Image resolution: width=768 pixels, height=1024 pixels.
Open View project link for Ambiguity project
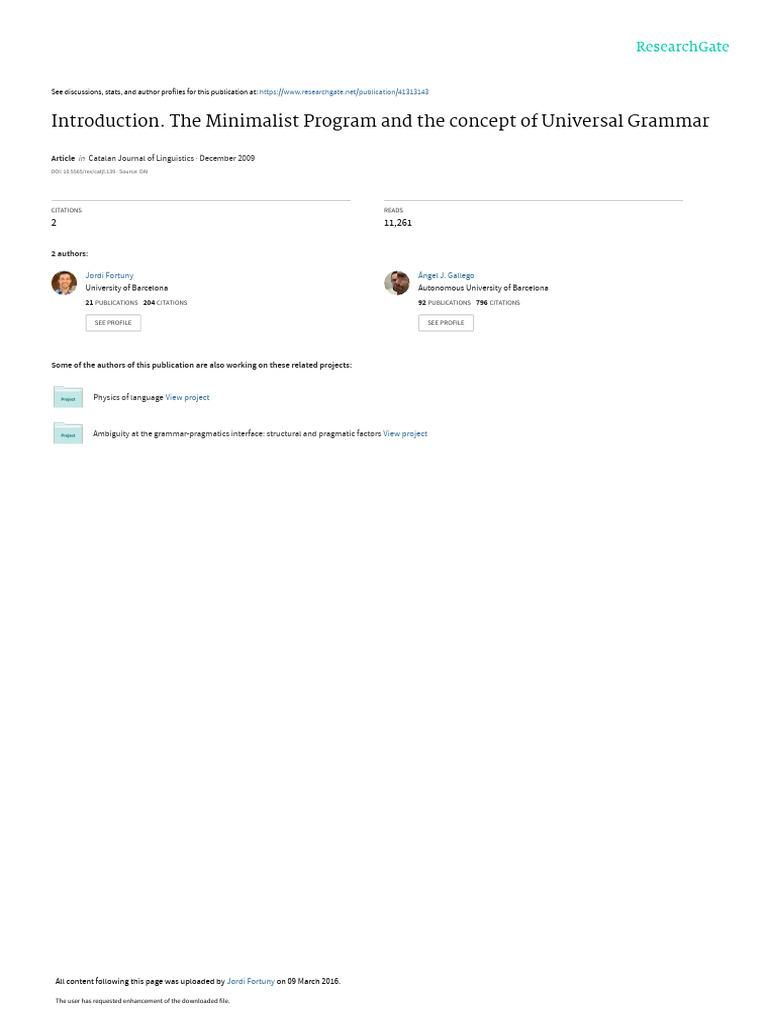coord(405,434)
